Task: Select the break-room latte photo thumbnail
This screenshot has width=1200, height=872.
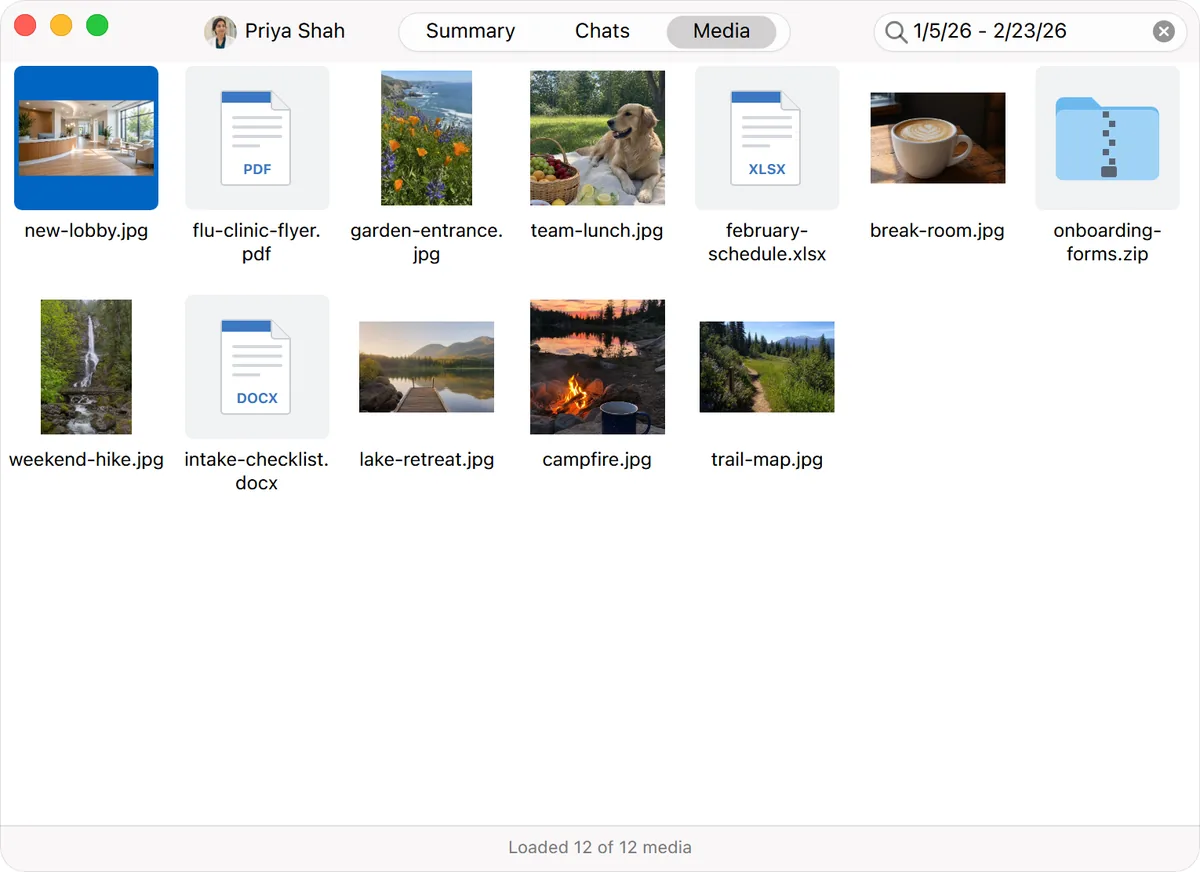Action: 937,138
